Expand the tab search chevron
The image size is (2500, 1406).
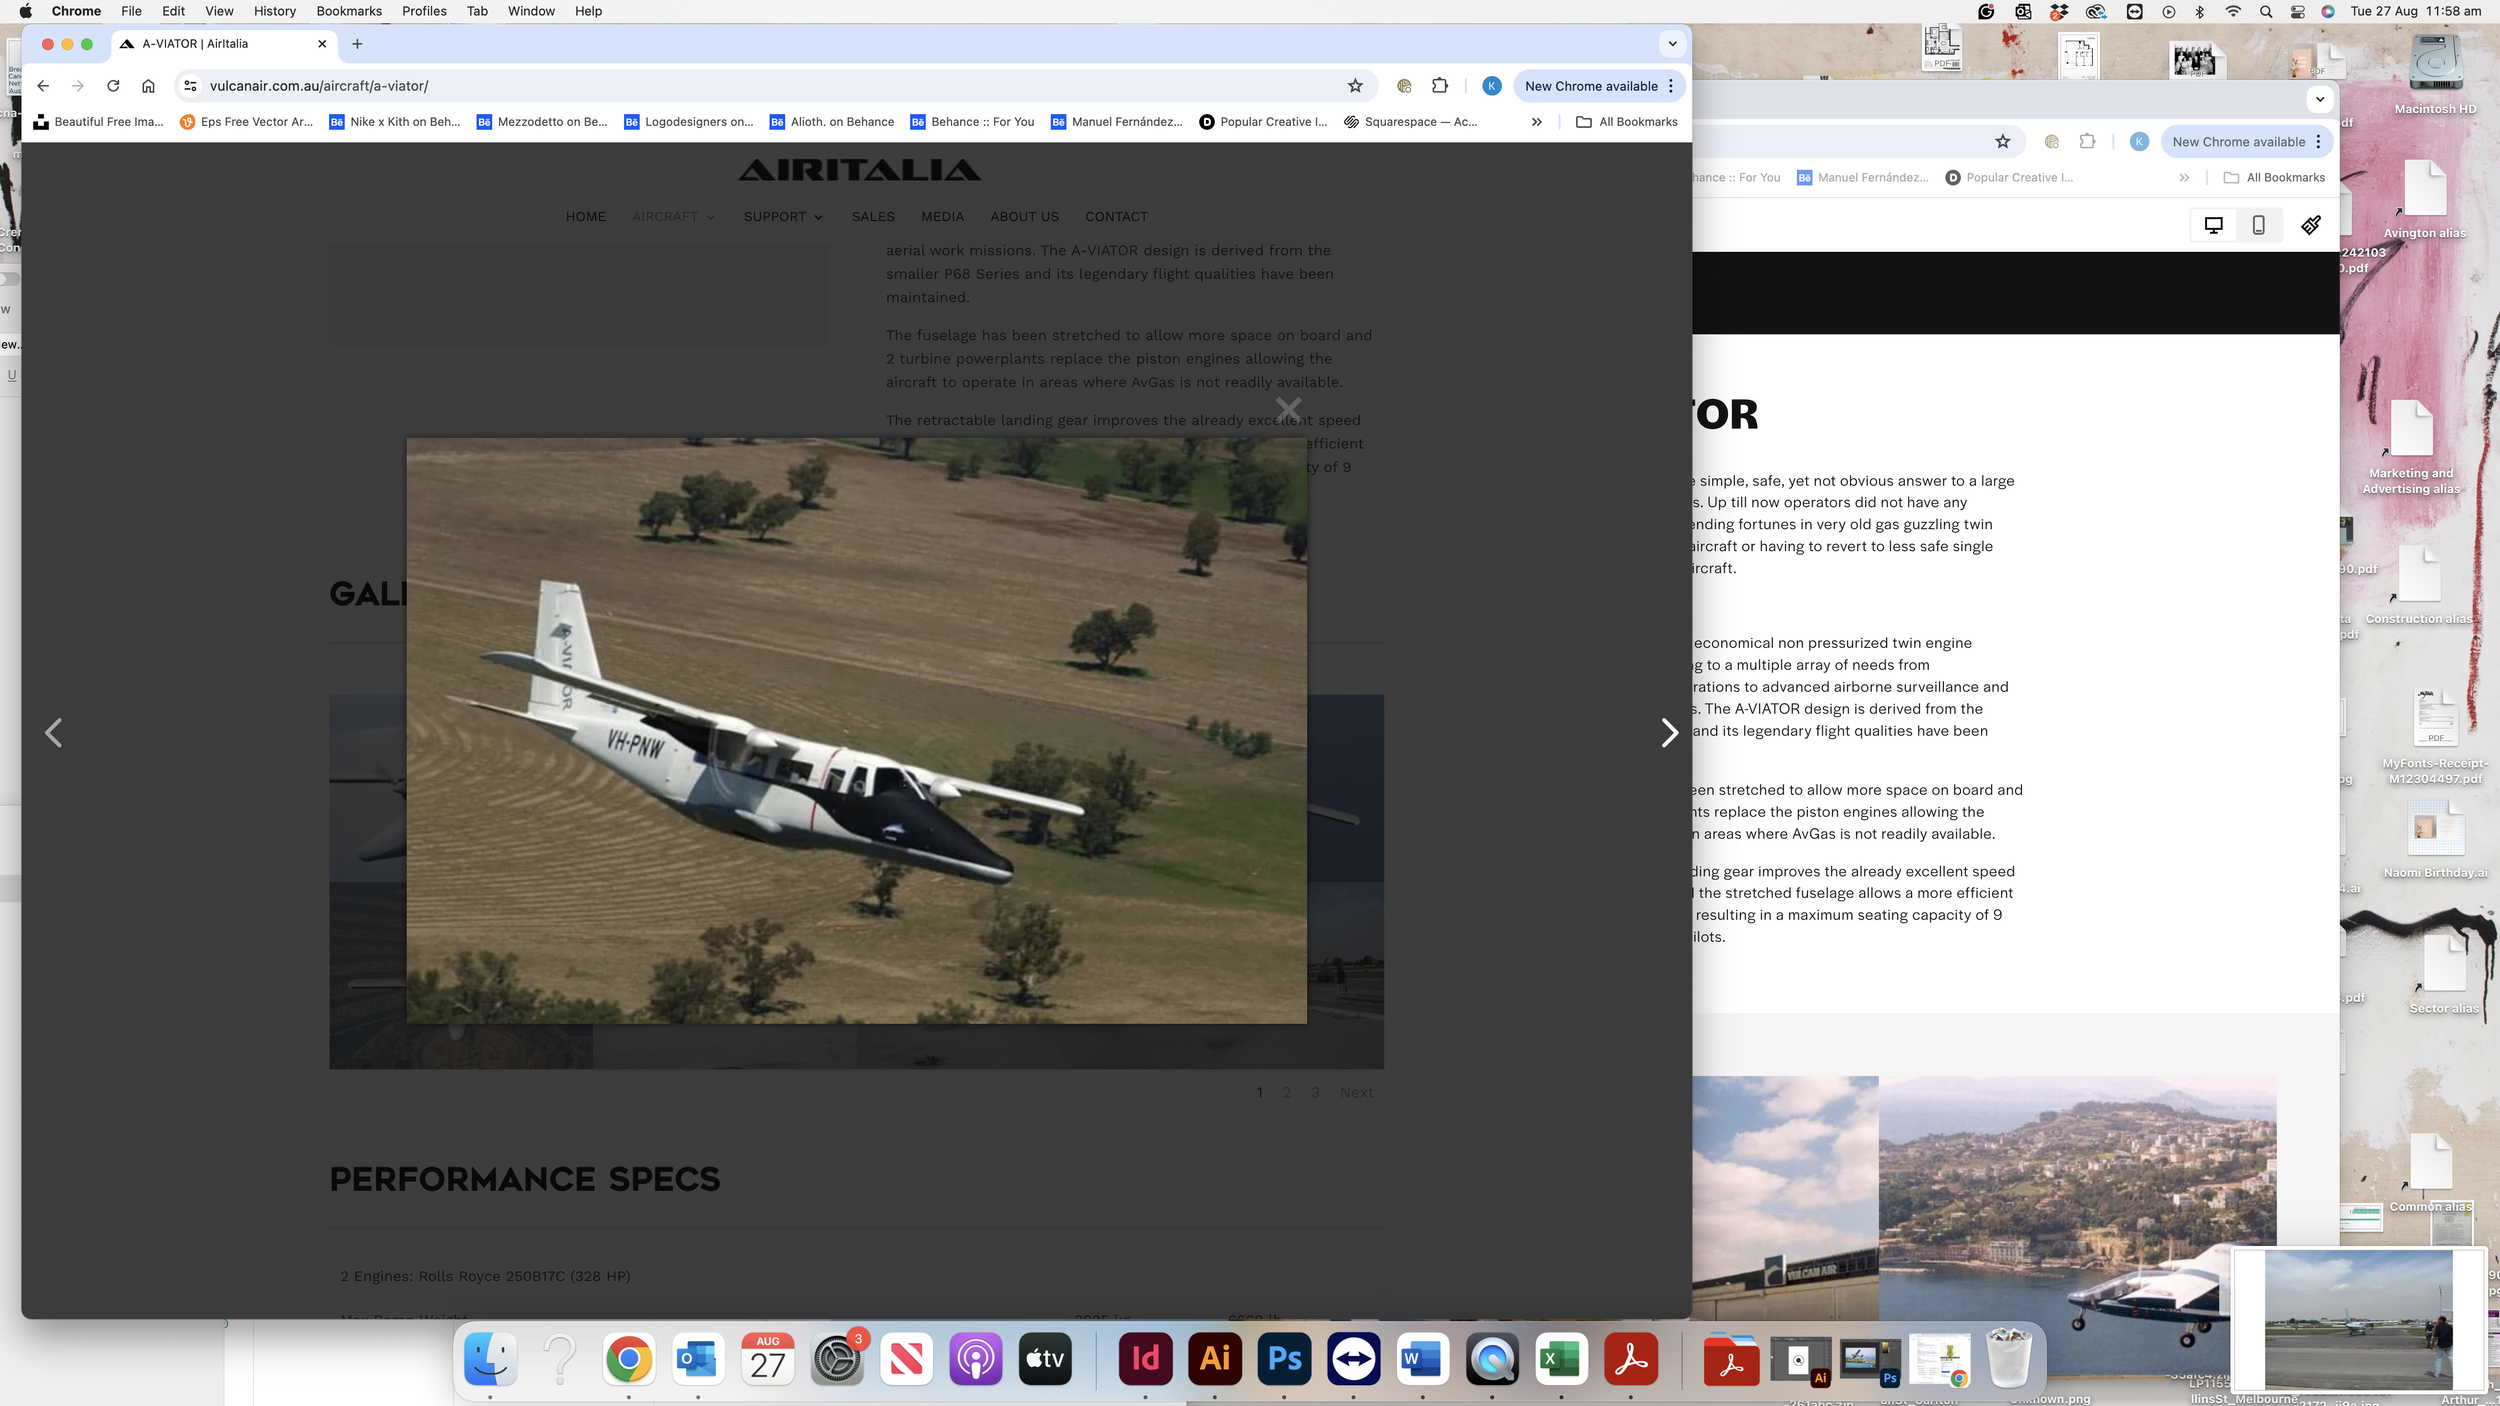pos(1672,44)
